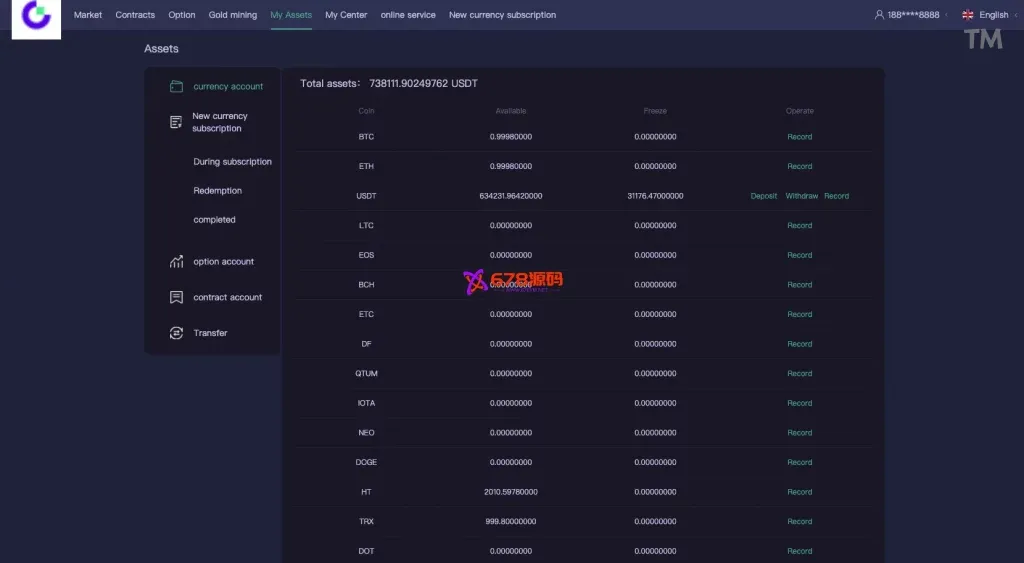Click the New currency subscription sidebar icon
This screenshot has width=1024, height=563.
click(x=176, y=122)
